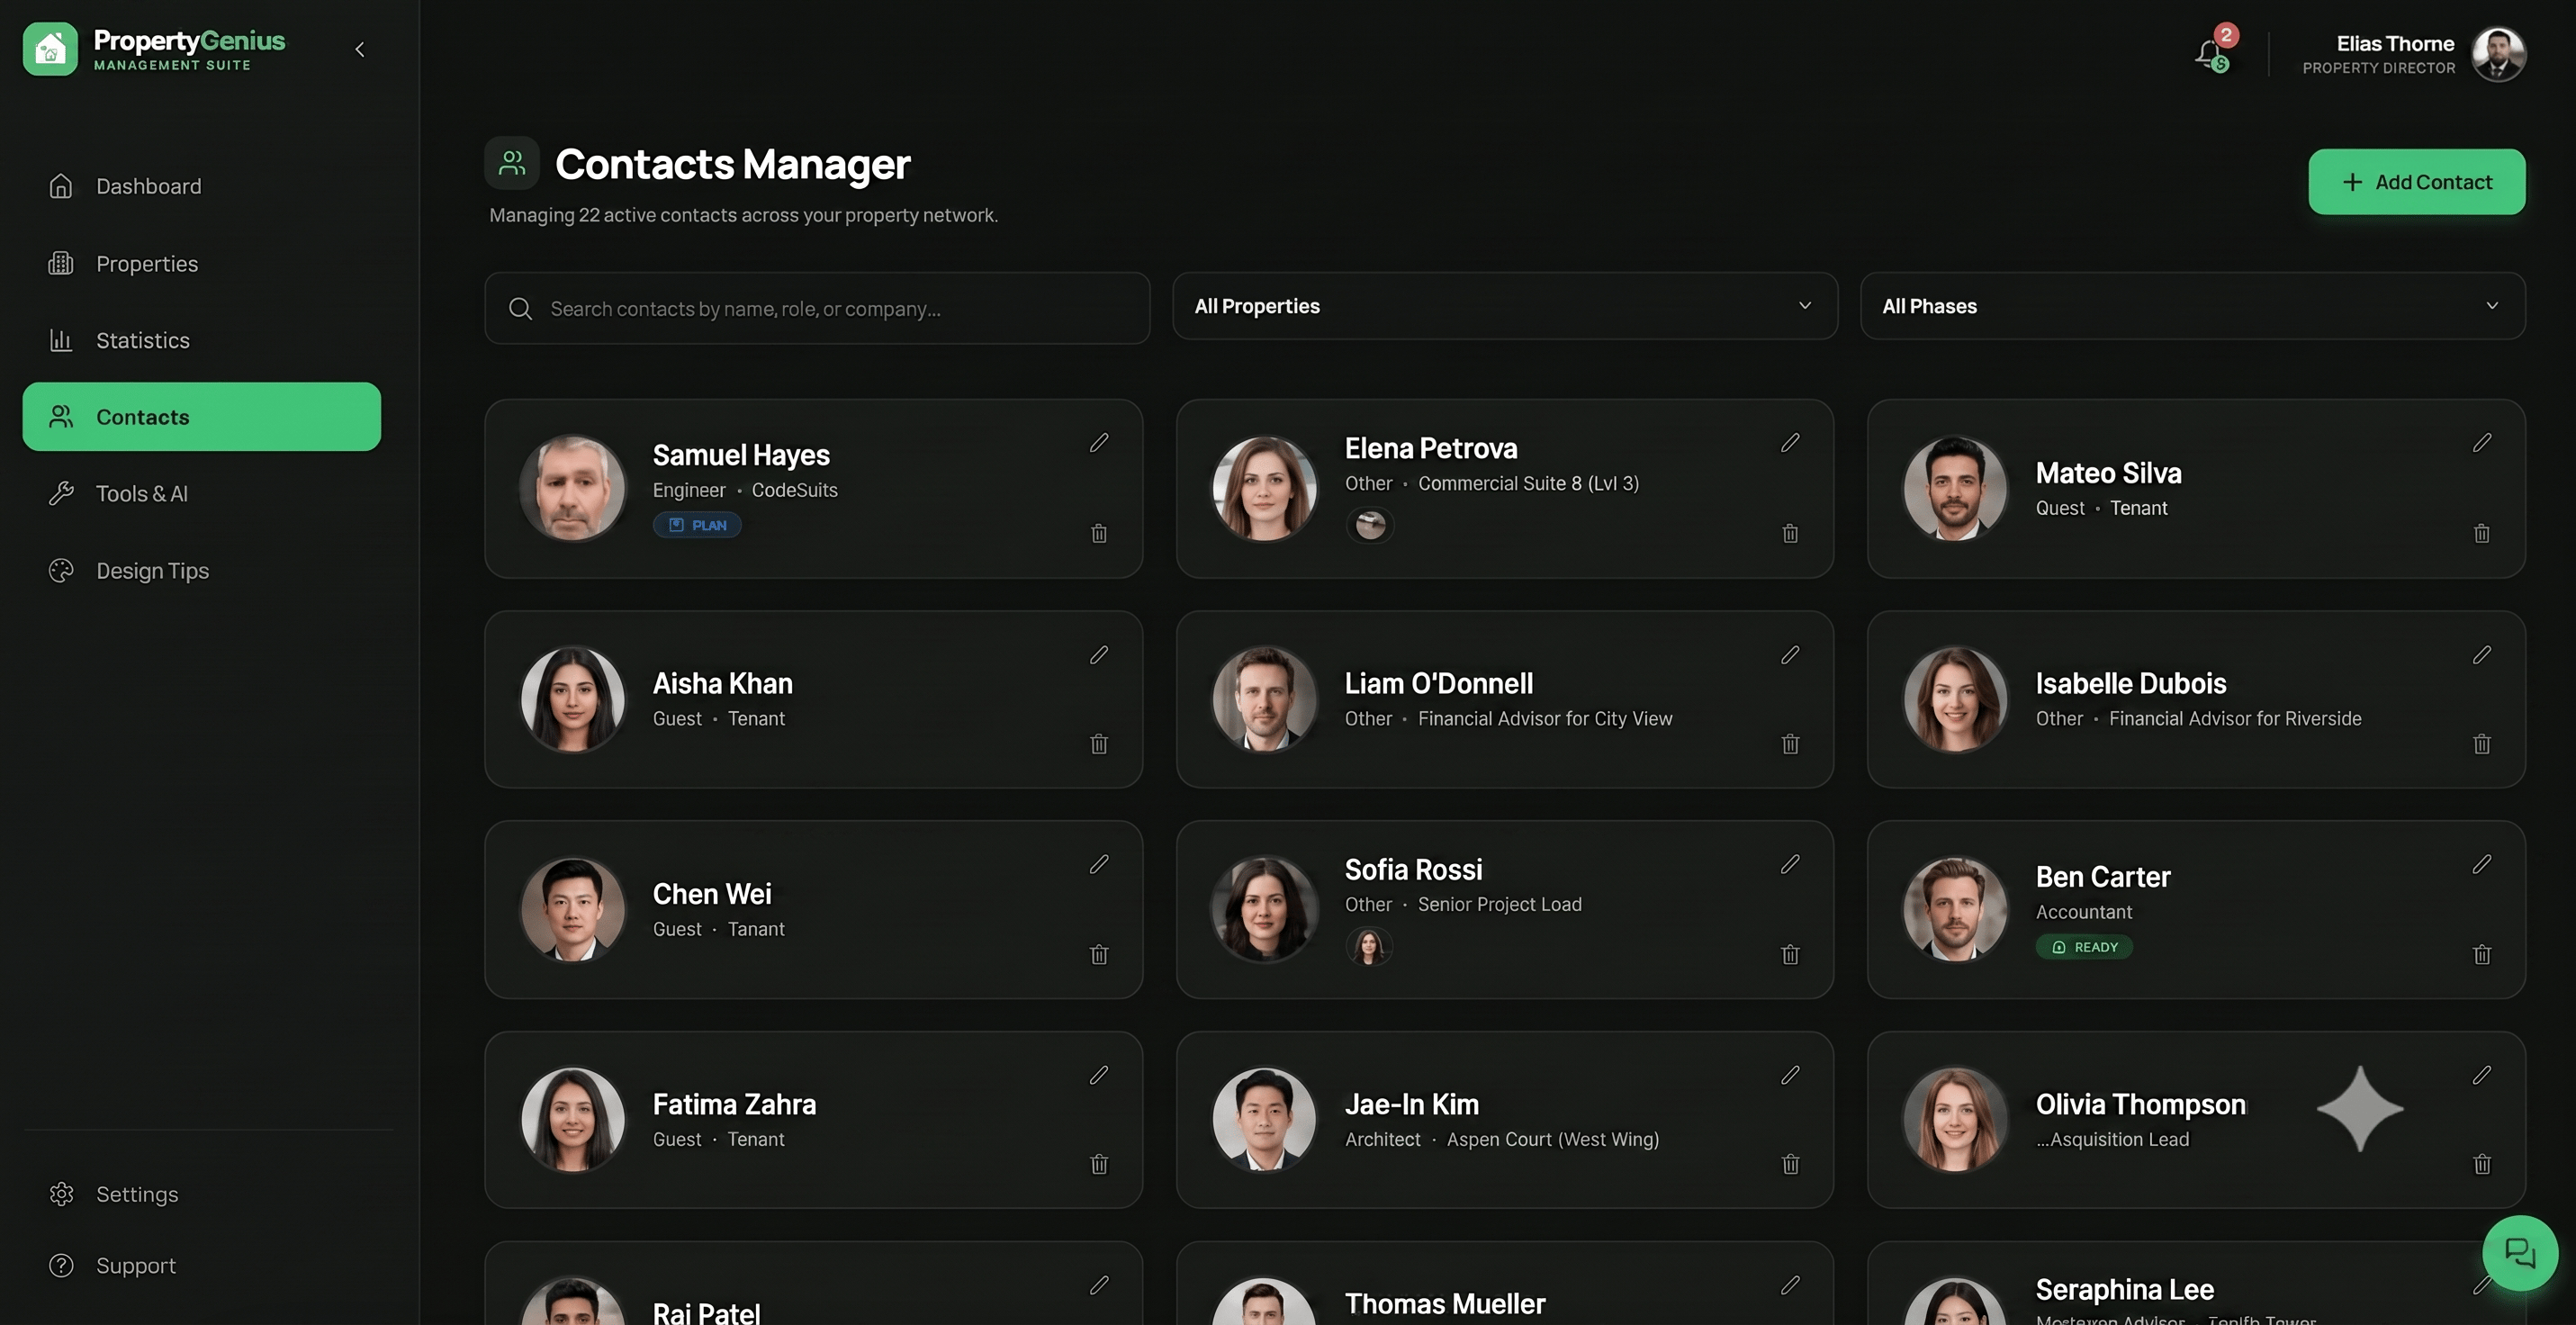This screenshot has width=2576, height=1325.
Task: Go to Dashboard in sidebar
Action: (x=202, y=186)
